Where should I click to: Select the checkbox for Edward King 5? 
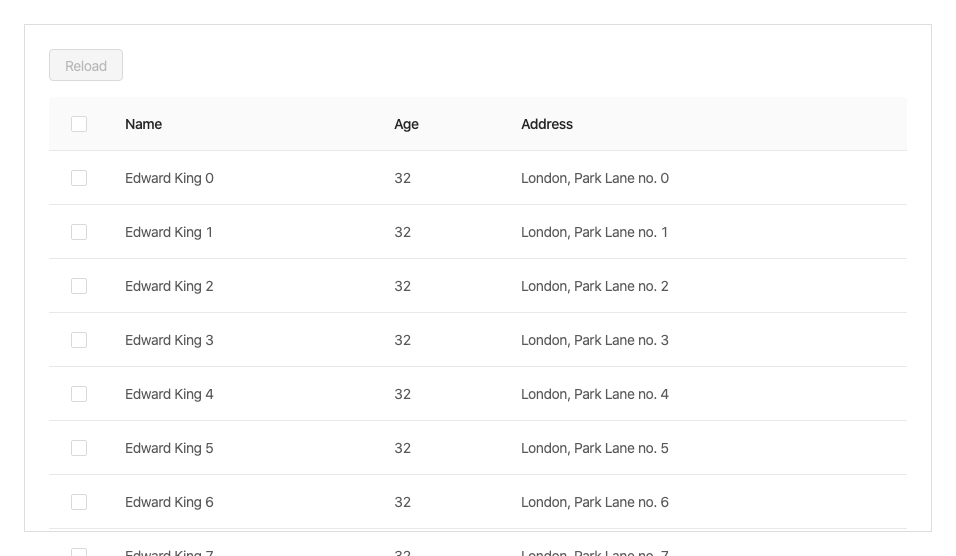(79, 448)
